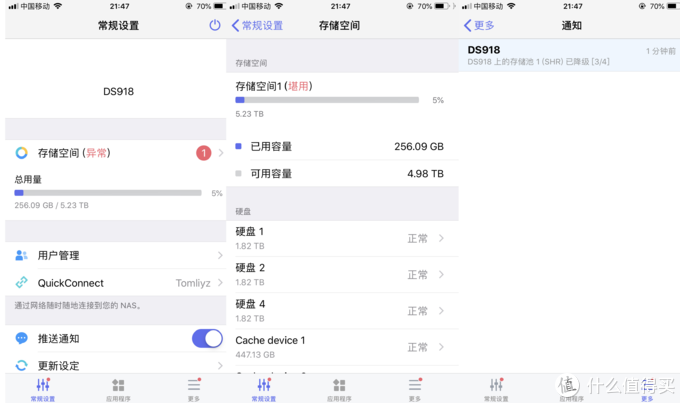680x403 pixels.
Task: Tap 硬盘 1 status 正常
Action: tap(417, 238)
